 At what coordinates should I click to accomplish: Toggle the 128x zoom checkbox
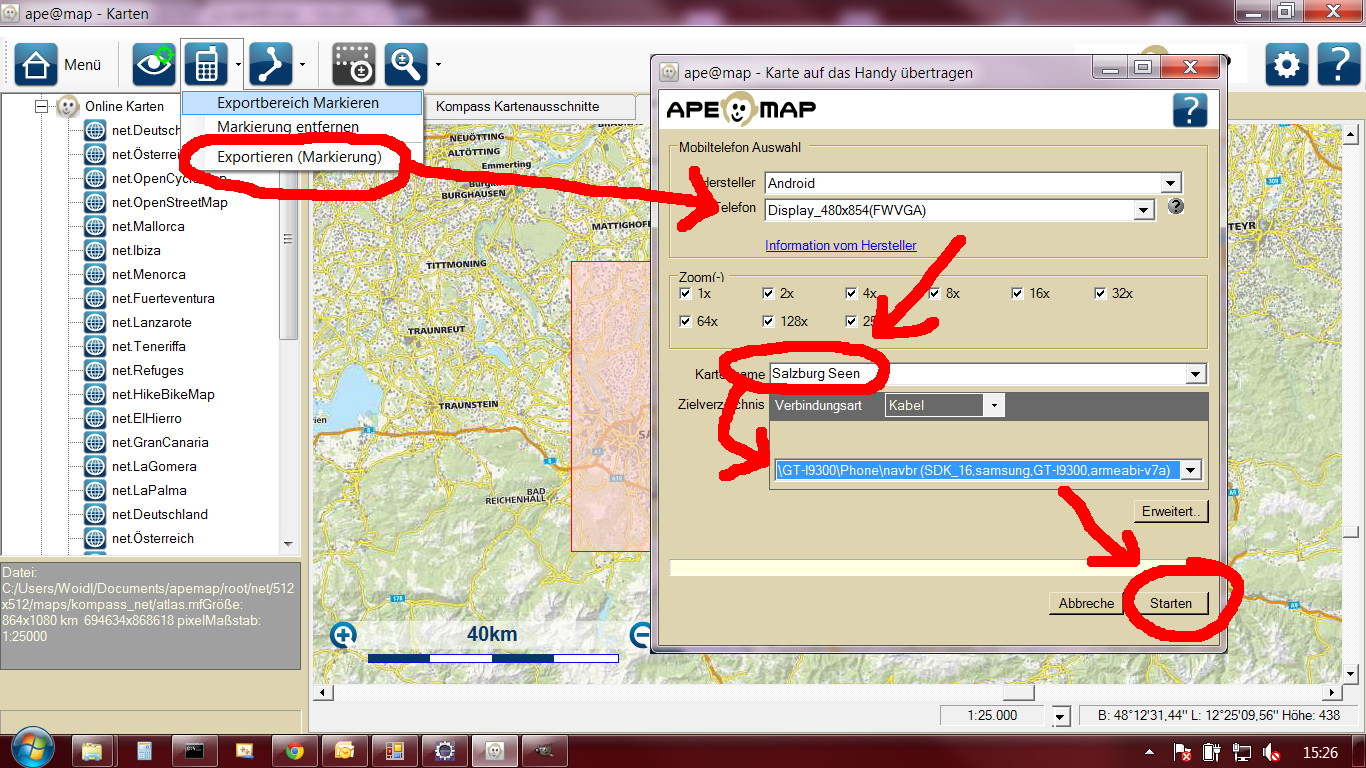[x=768, y=322]
